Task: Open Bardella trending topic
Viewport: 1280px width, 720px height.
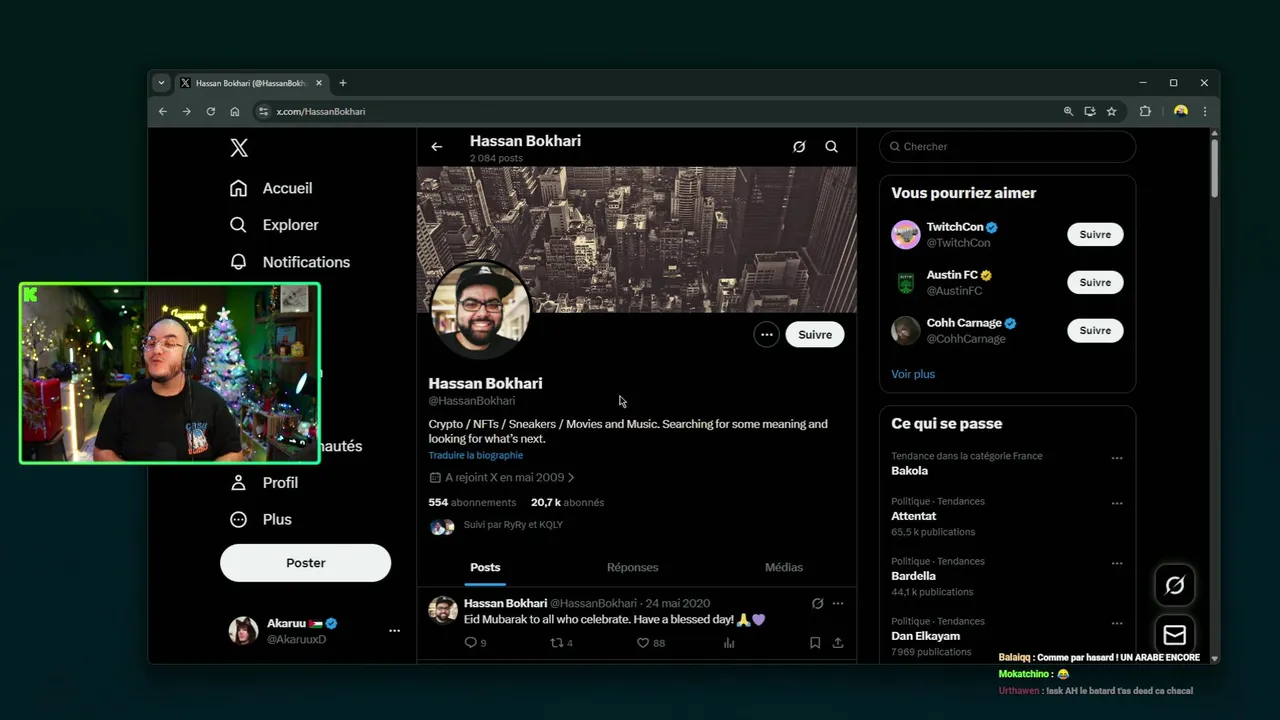Action: click(x=914, y=576)
